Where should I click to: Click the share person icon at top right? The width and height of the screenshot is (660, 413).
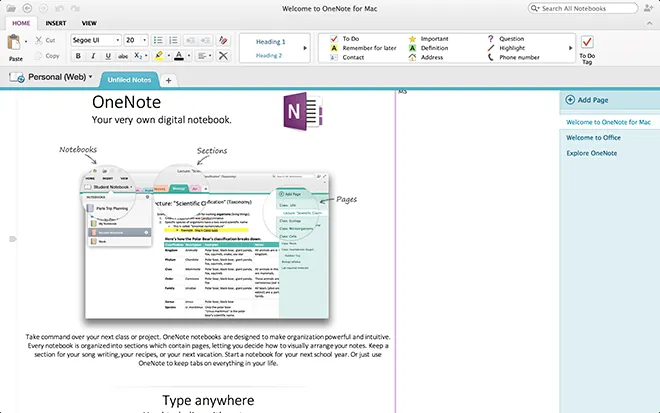[648, 8]
